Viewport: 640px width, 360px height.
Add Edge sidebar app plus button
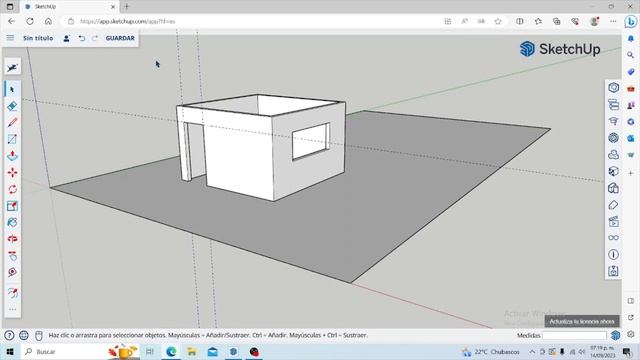click(631, 173)
